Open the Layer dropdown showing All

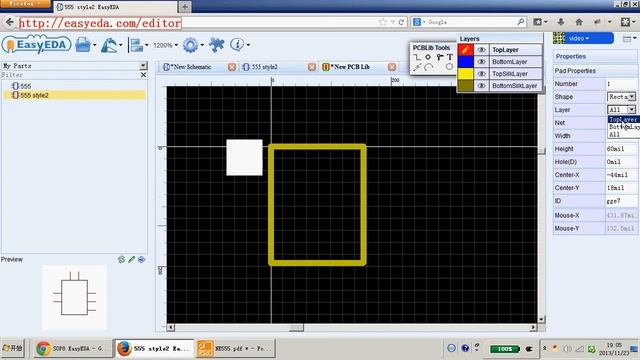(631, 109)
